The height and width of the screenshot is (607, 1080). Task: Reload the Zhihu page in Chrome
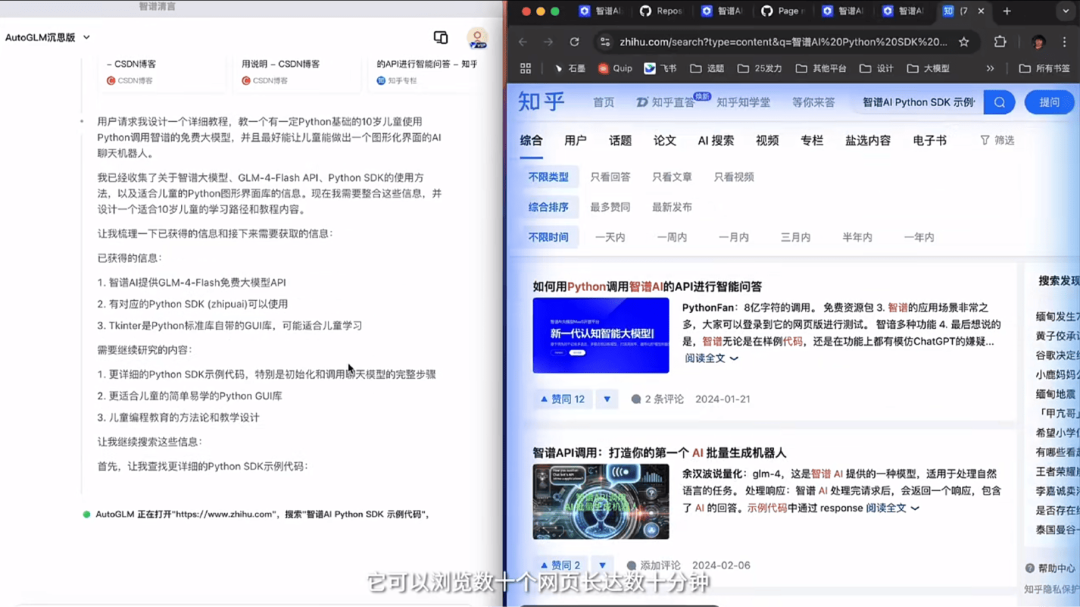(574, 42)
